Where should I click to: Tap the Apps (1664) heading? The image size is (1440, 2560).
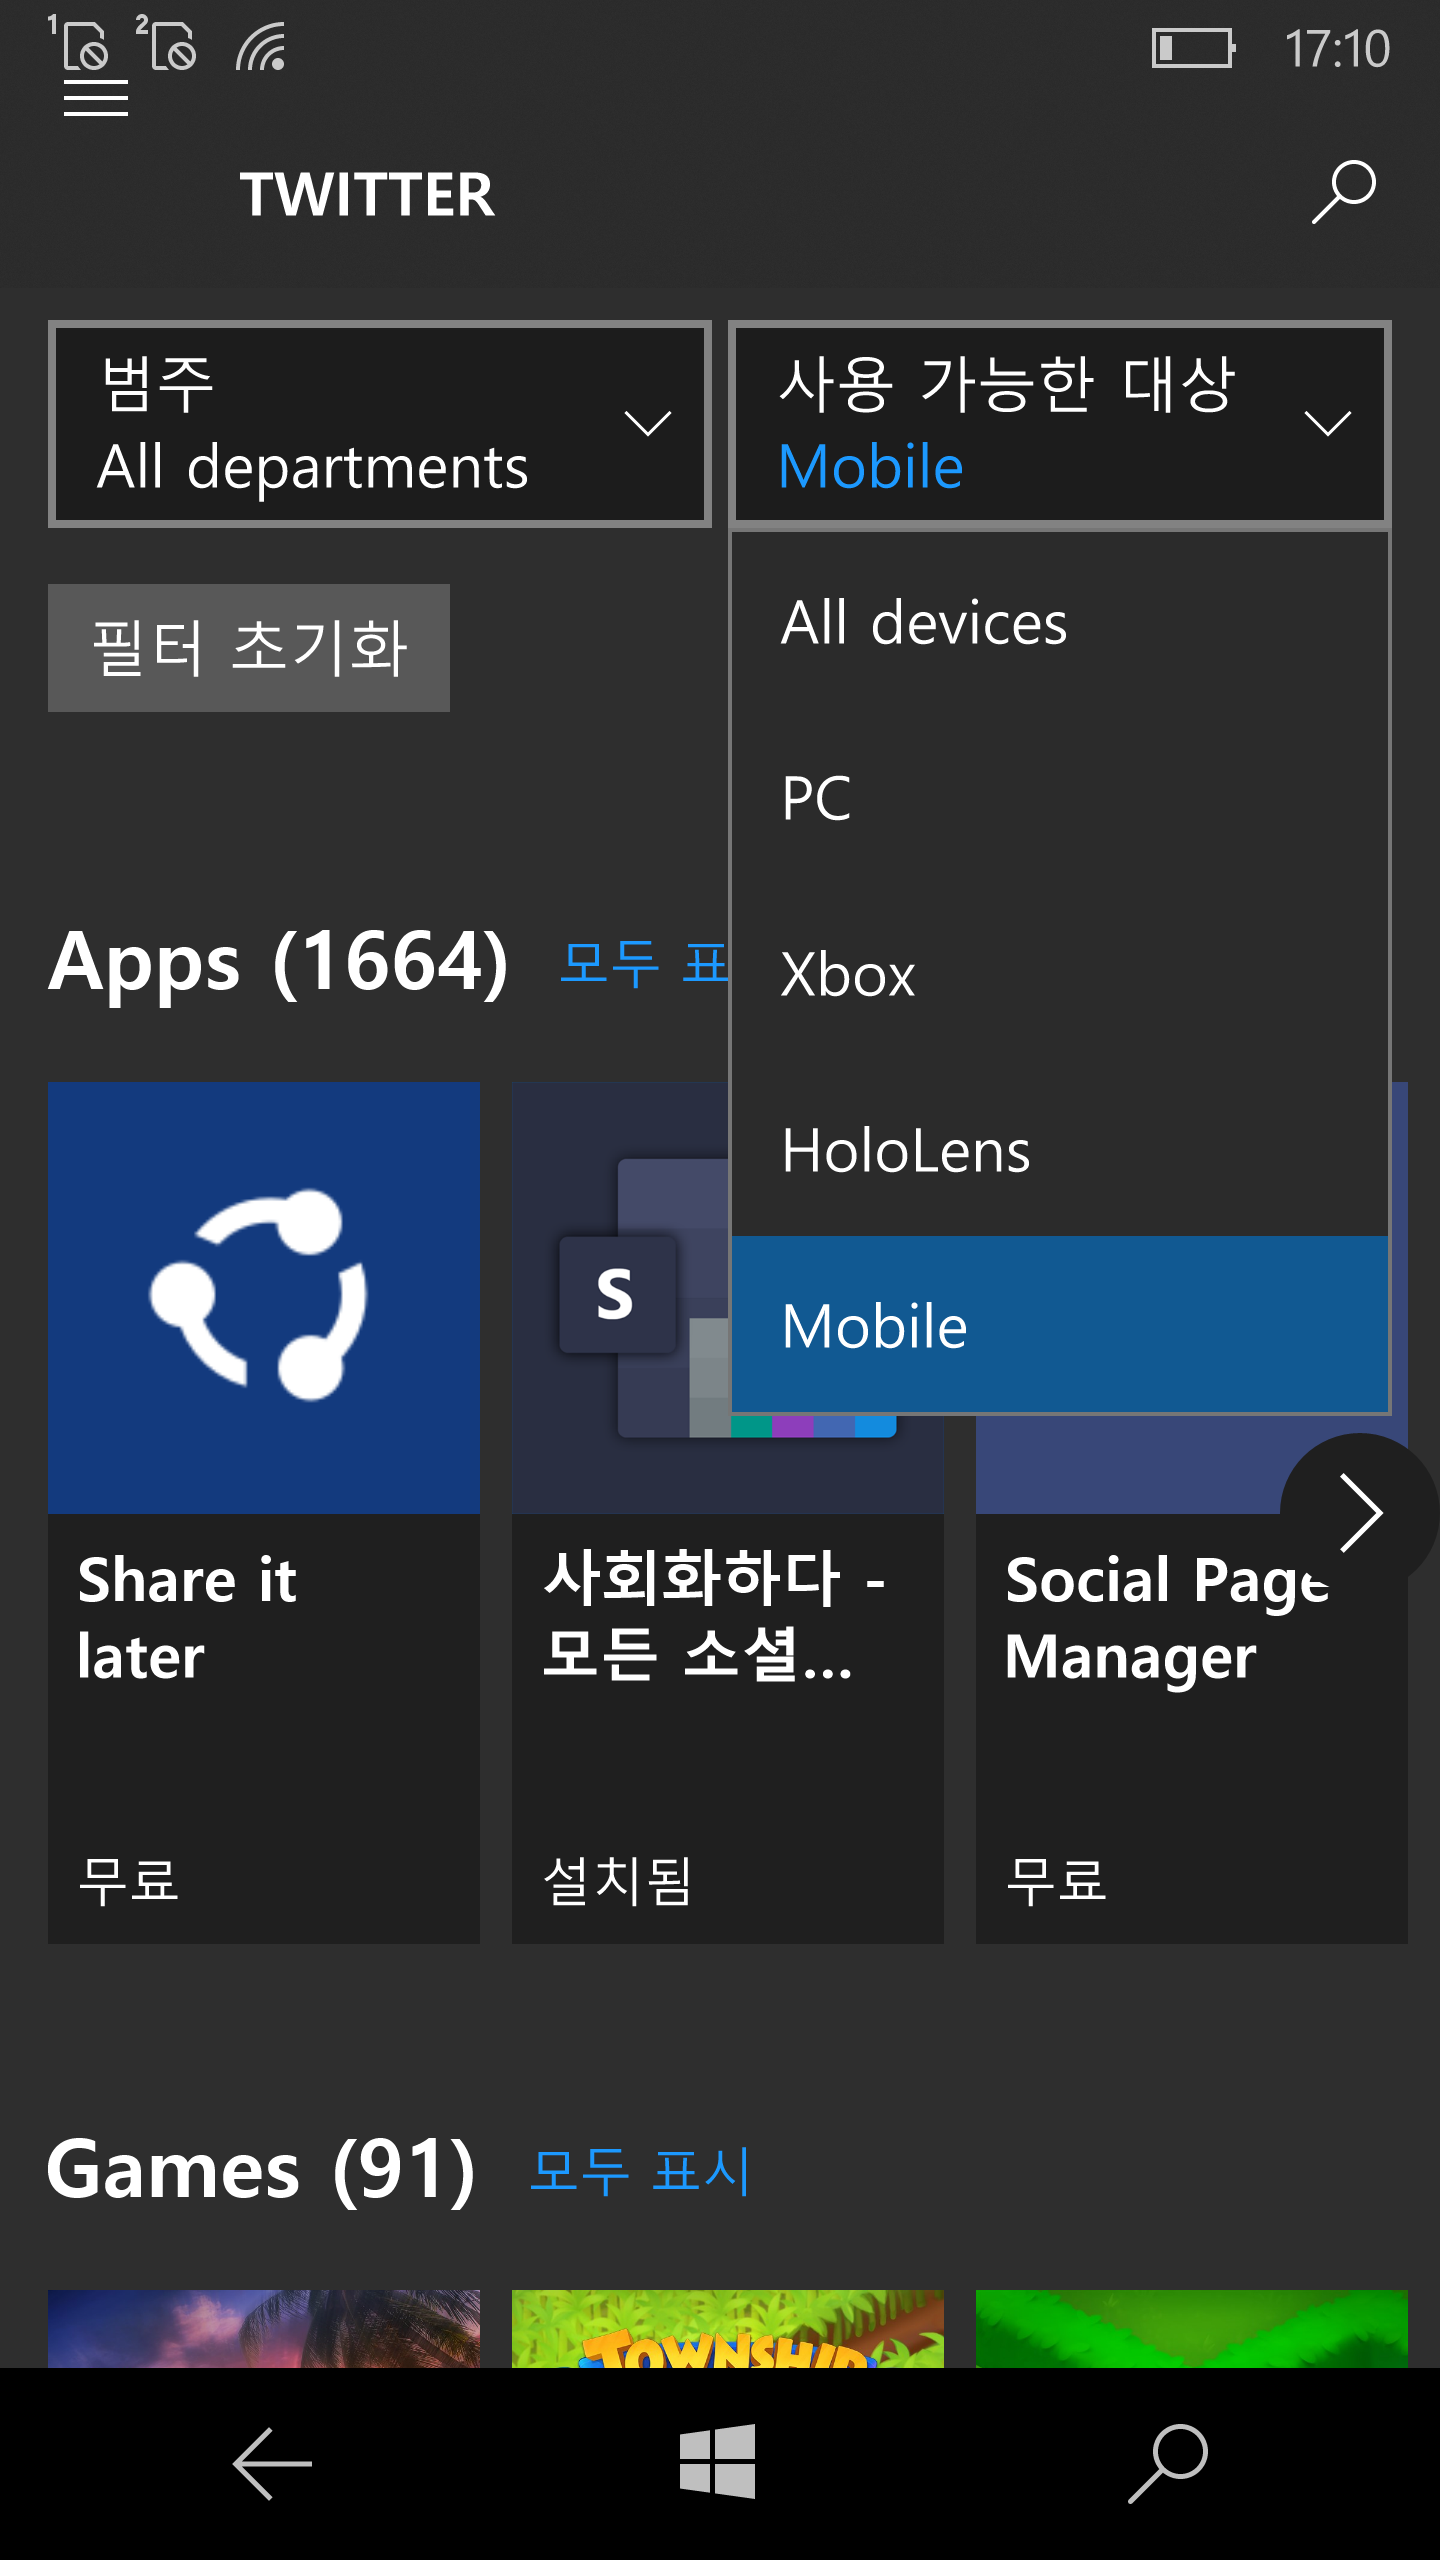click(278, 962)
